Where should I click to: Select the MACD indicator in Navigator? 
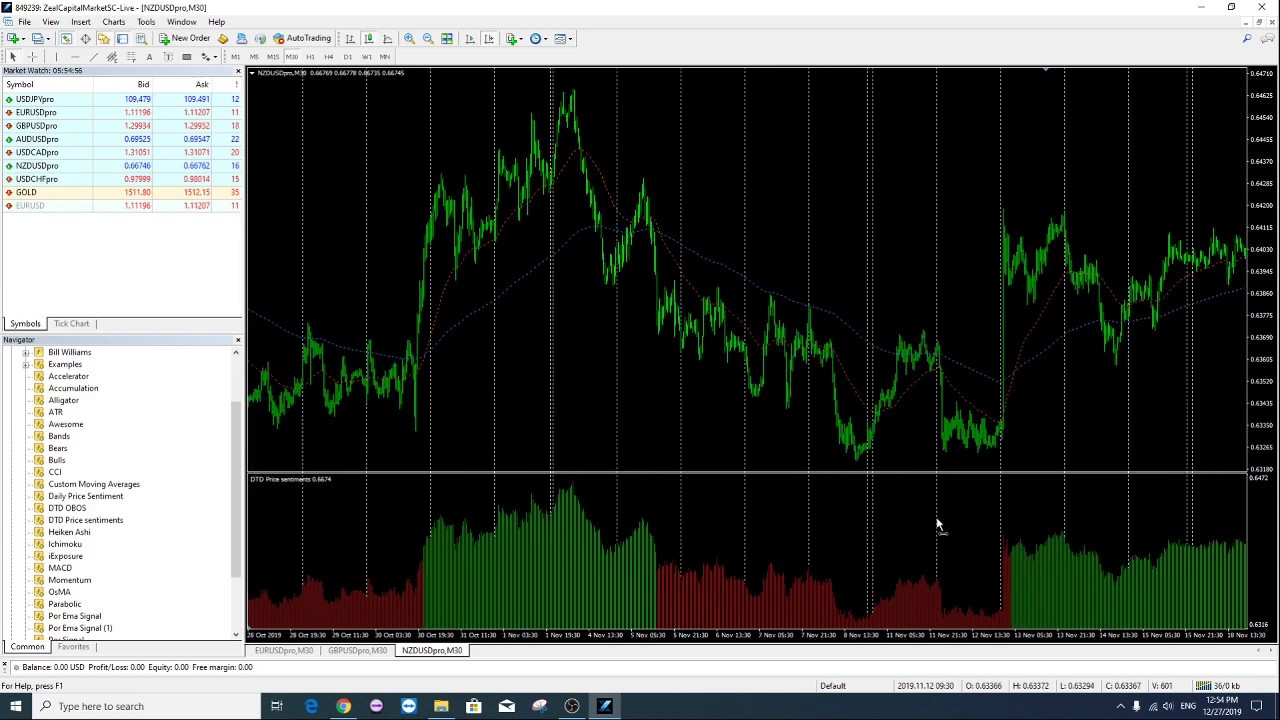click(60, 568)
